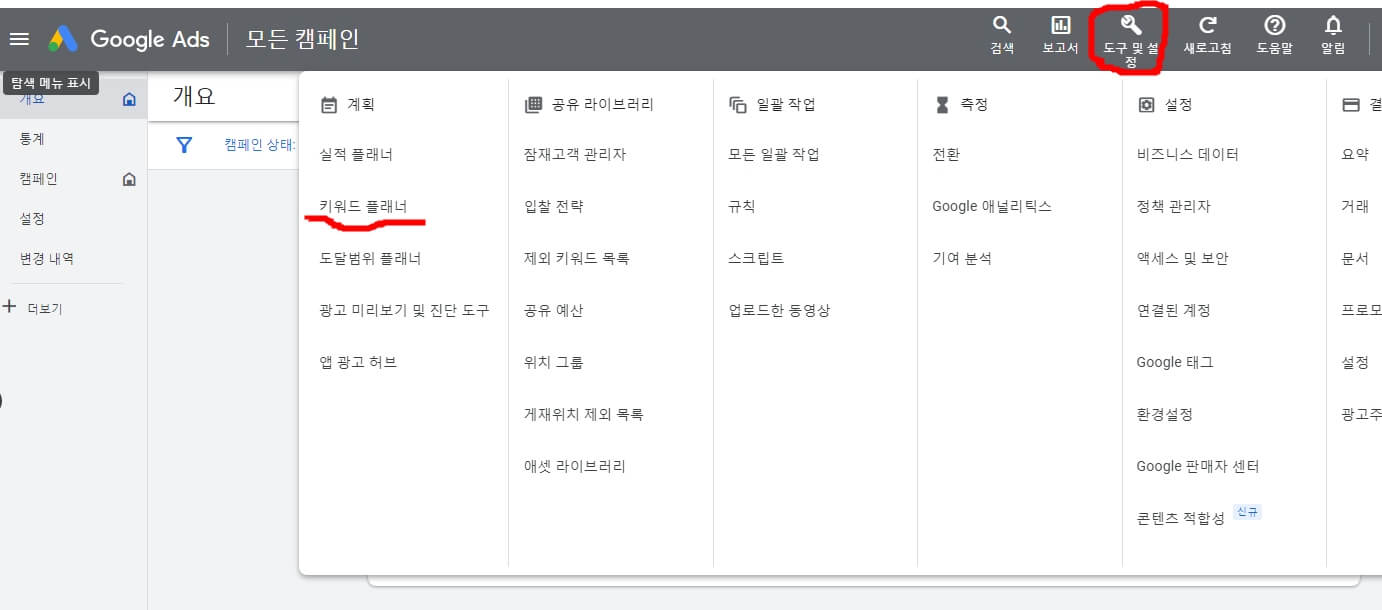Screen dimensions: 1382x610
Task: Open 게재위치 제외 목록
Action: (x=583, y=415)
